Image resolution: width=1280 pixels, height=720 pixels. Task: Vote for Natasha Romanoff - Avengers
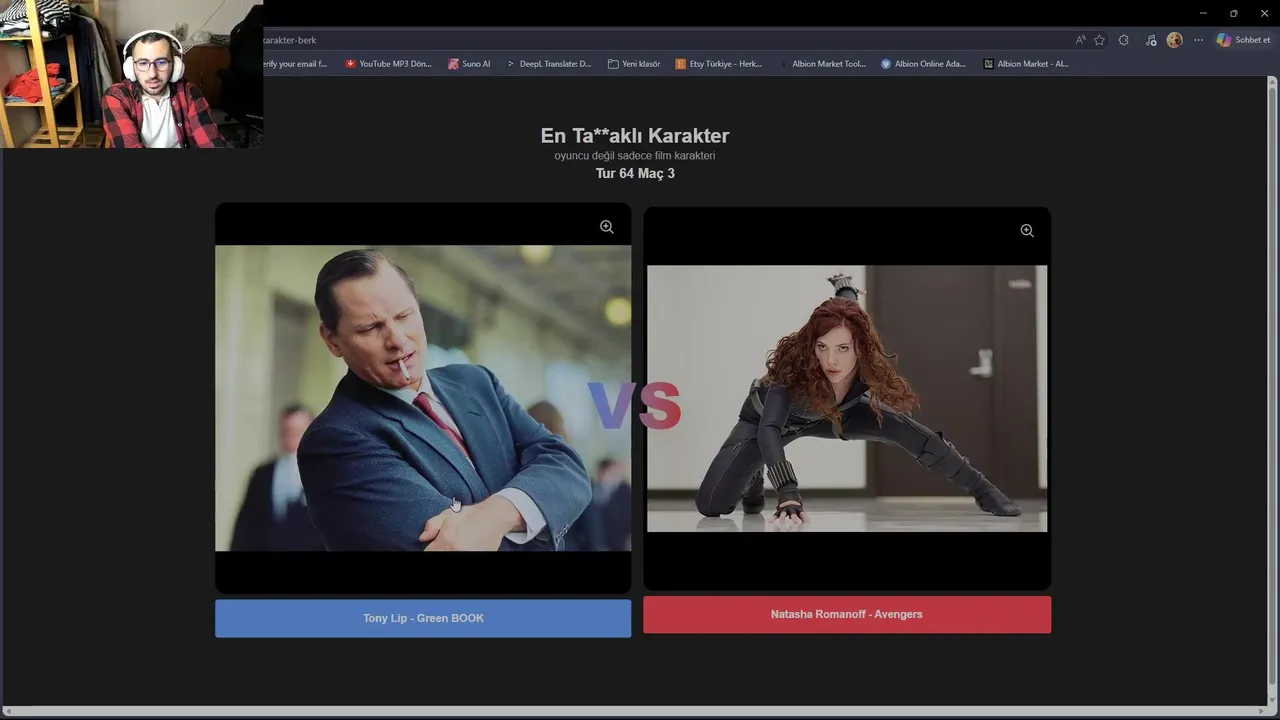(847, 614)
